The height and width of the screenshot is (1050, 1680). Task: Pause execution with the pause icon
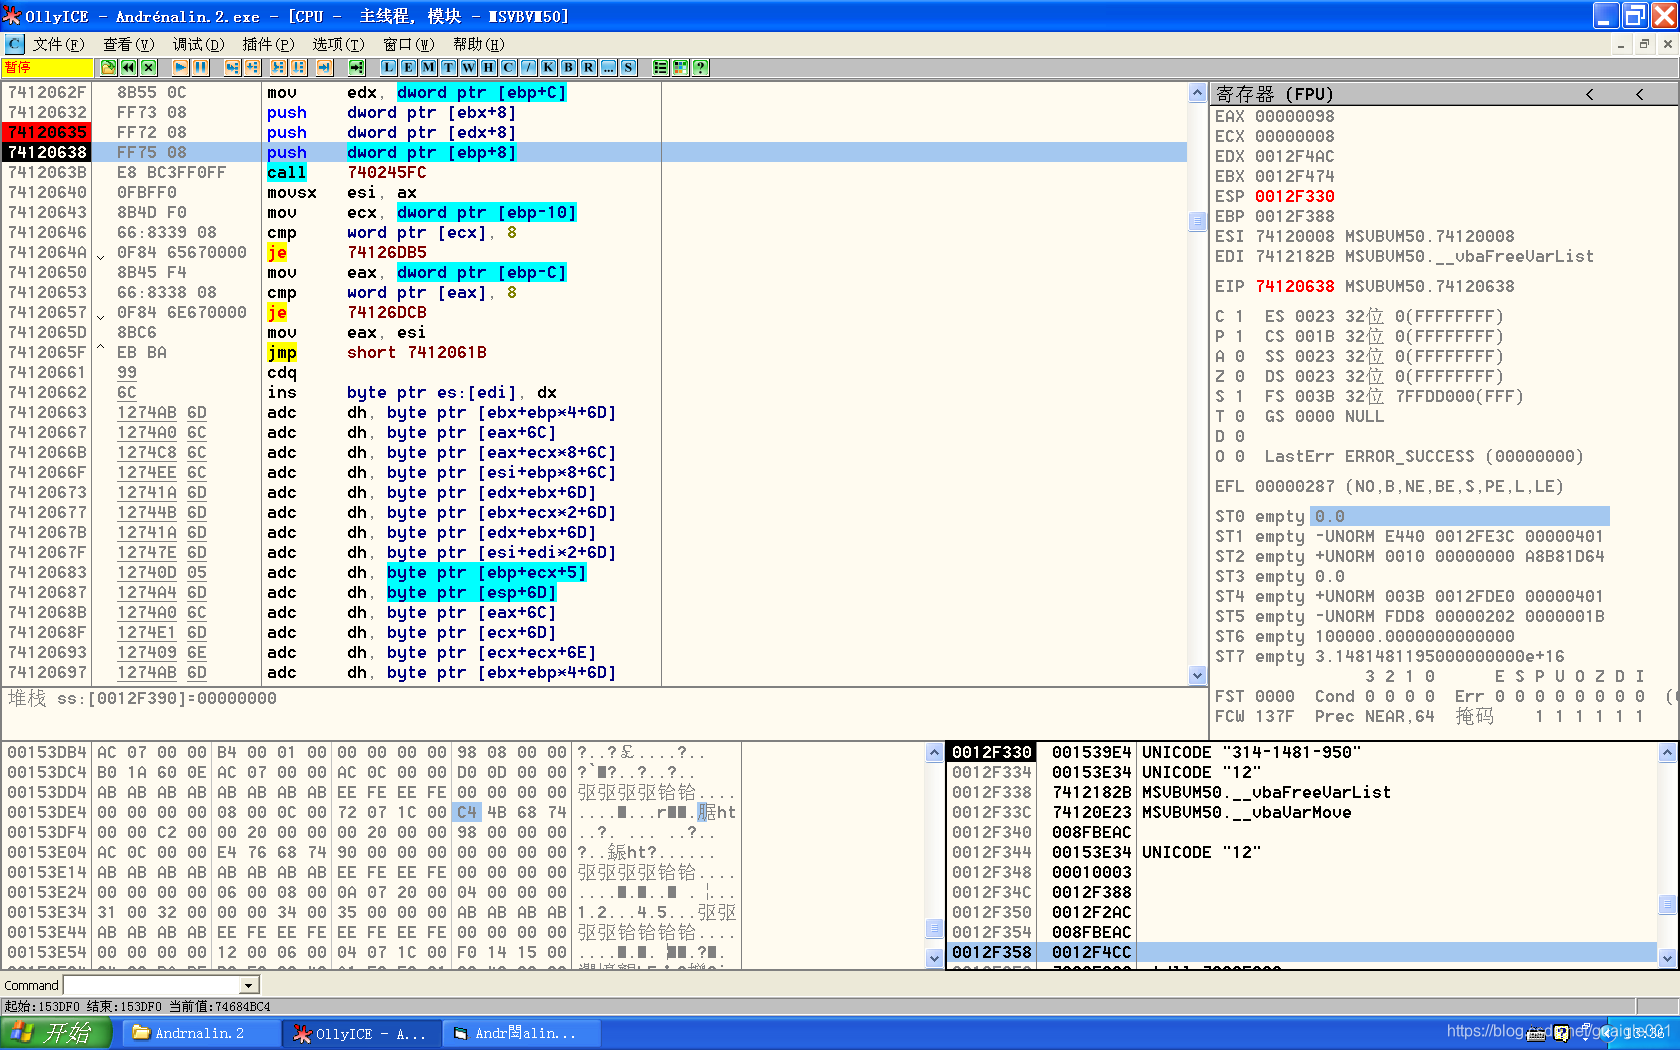(200, 67)
